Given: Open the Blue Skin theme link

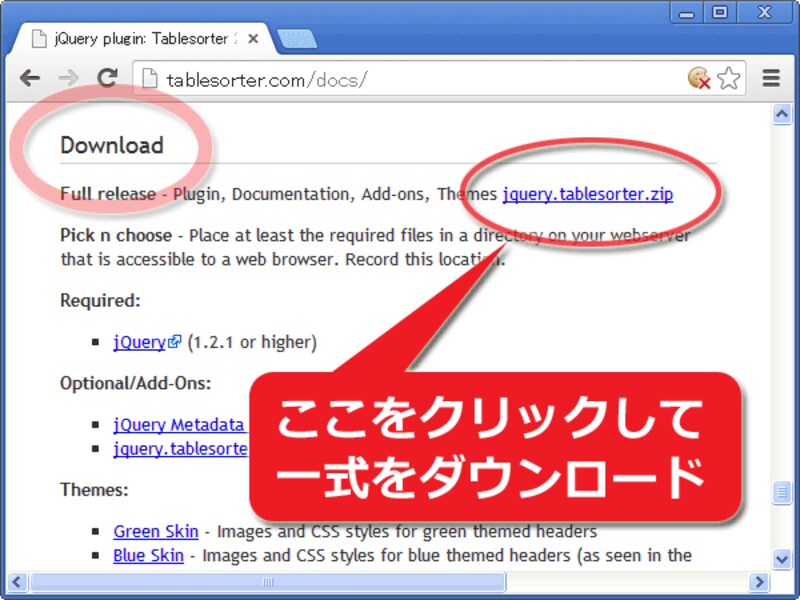Looking at the screenshot, I should [x=148, y=556].
